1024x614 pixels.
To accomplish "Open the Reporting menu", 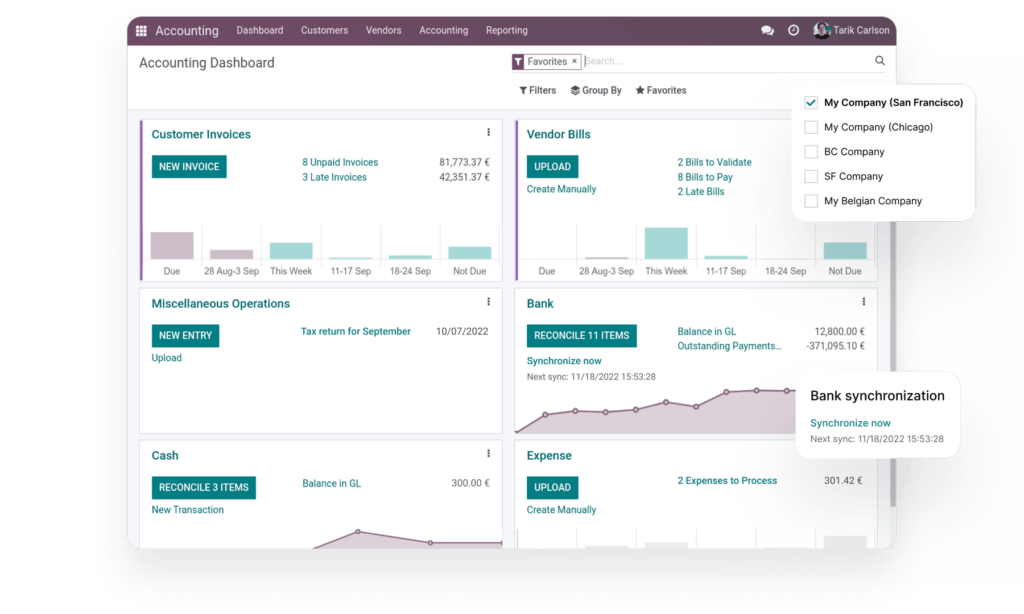I will 506,31.
